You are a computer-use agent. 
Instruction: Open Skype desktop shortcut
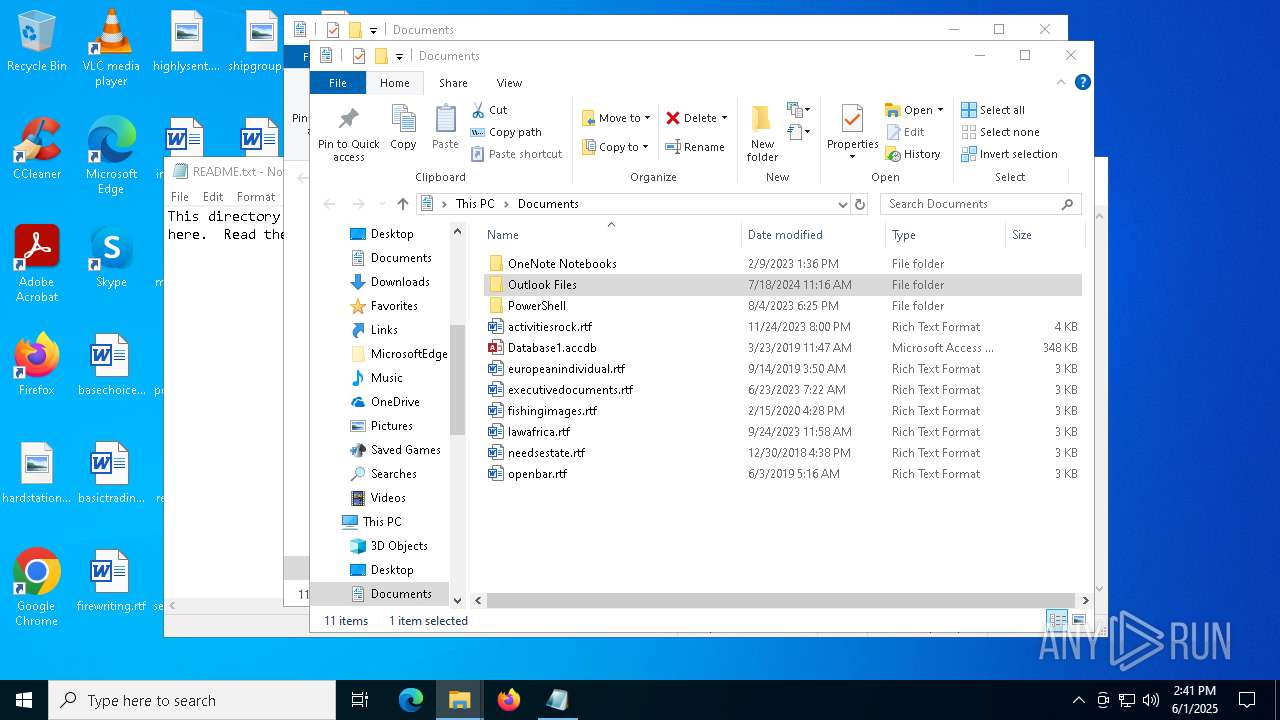coord(111,256)
